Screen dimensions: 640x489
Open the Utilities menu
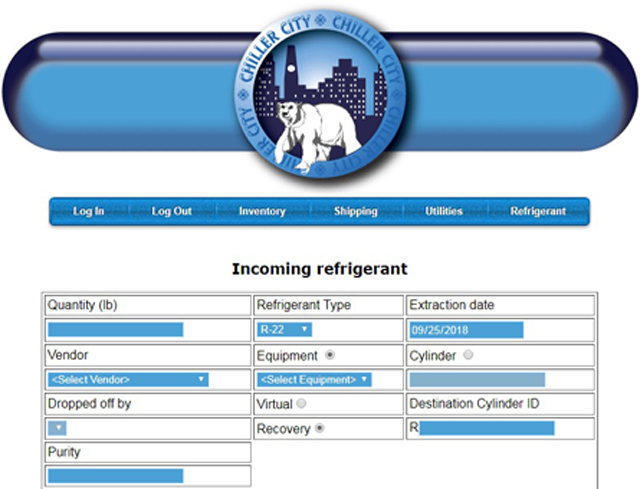coord(444,211)
